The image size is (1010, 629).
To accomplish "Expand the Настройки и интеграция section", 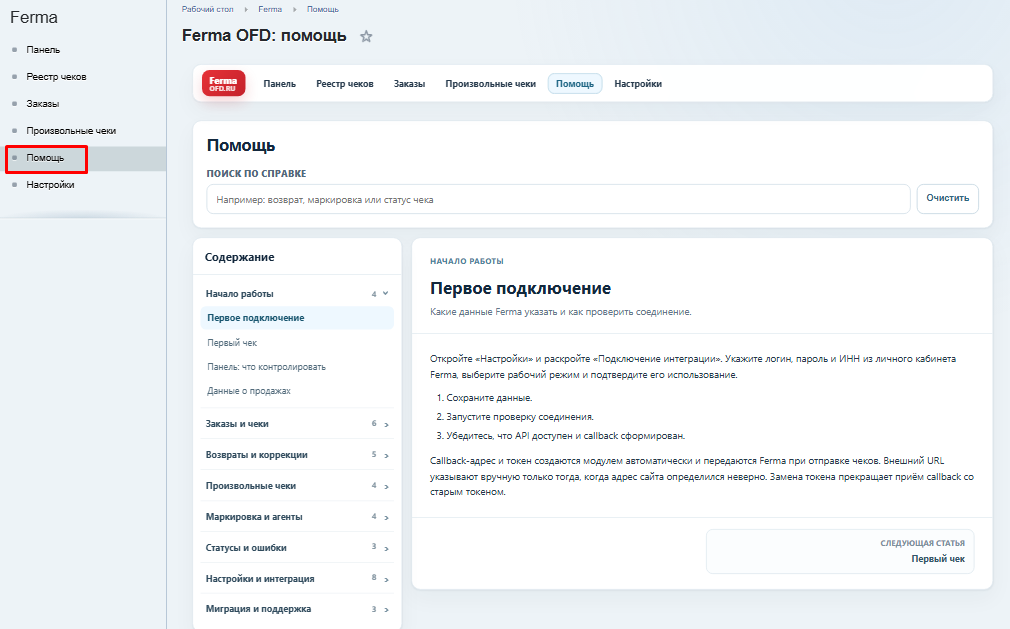I will (x=297, y=578).
